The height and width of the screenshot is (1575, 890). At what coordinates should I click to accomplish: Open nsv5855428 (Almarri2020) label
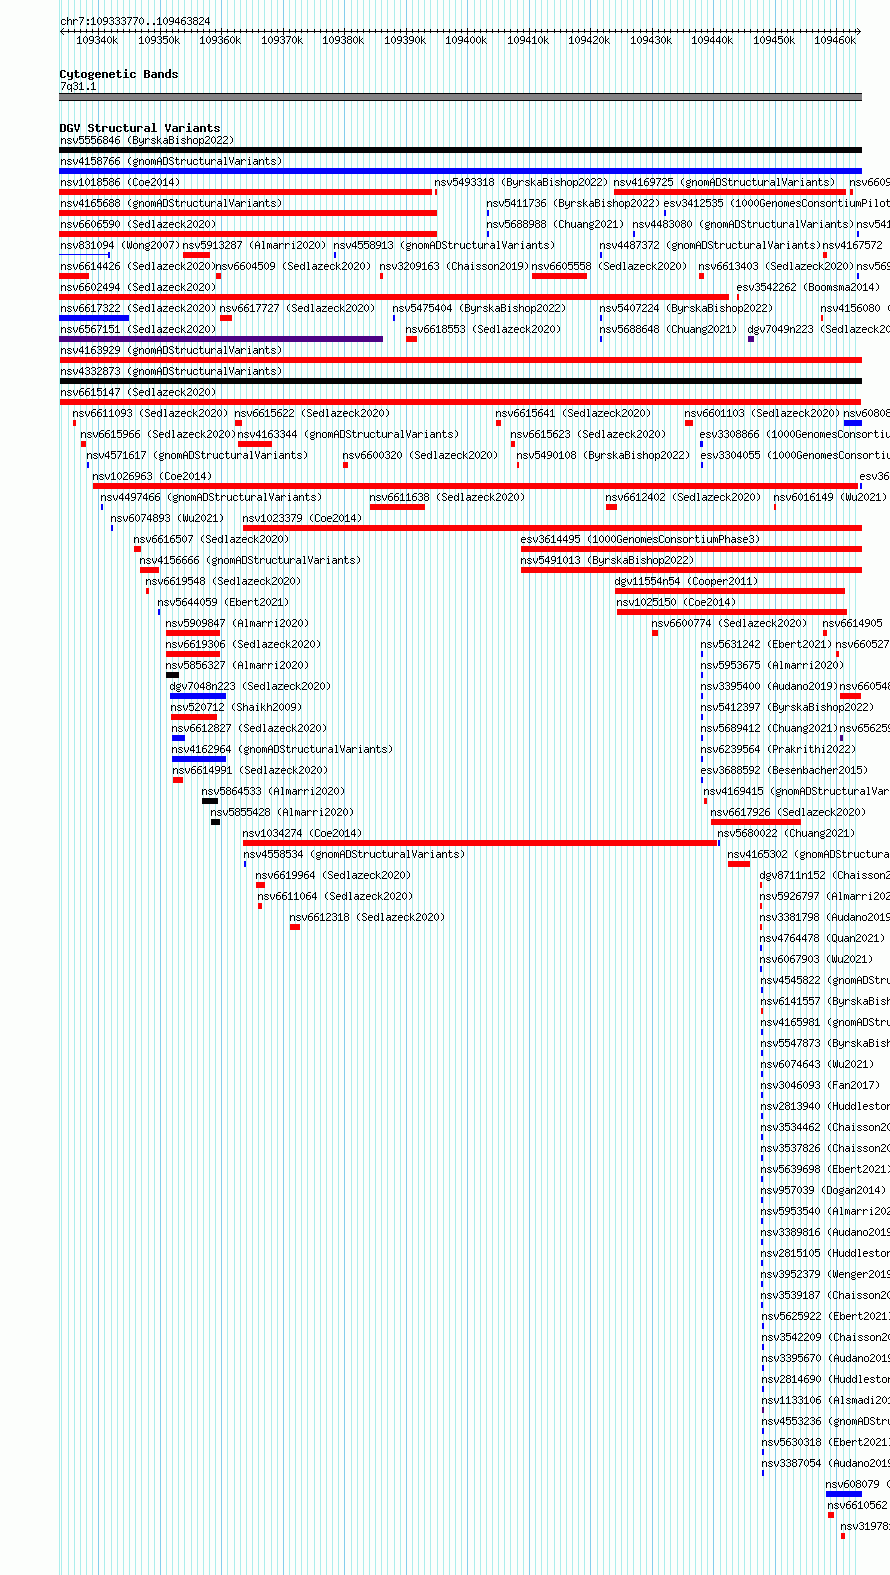point(282,812)
